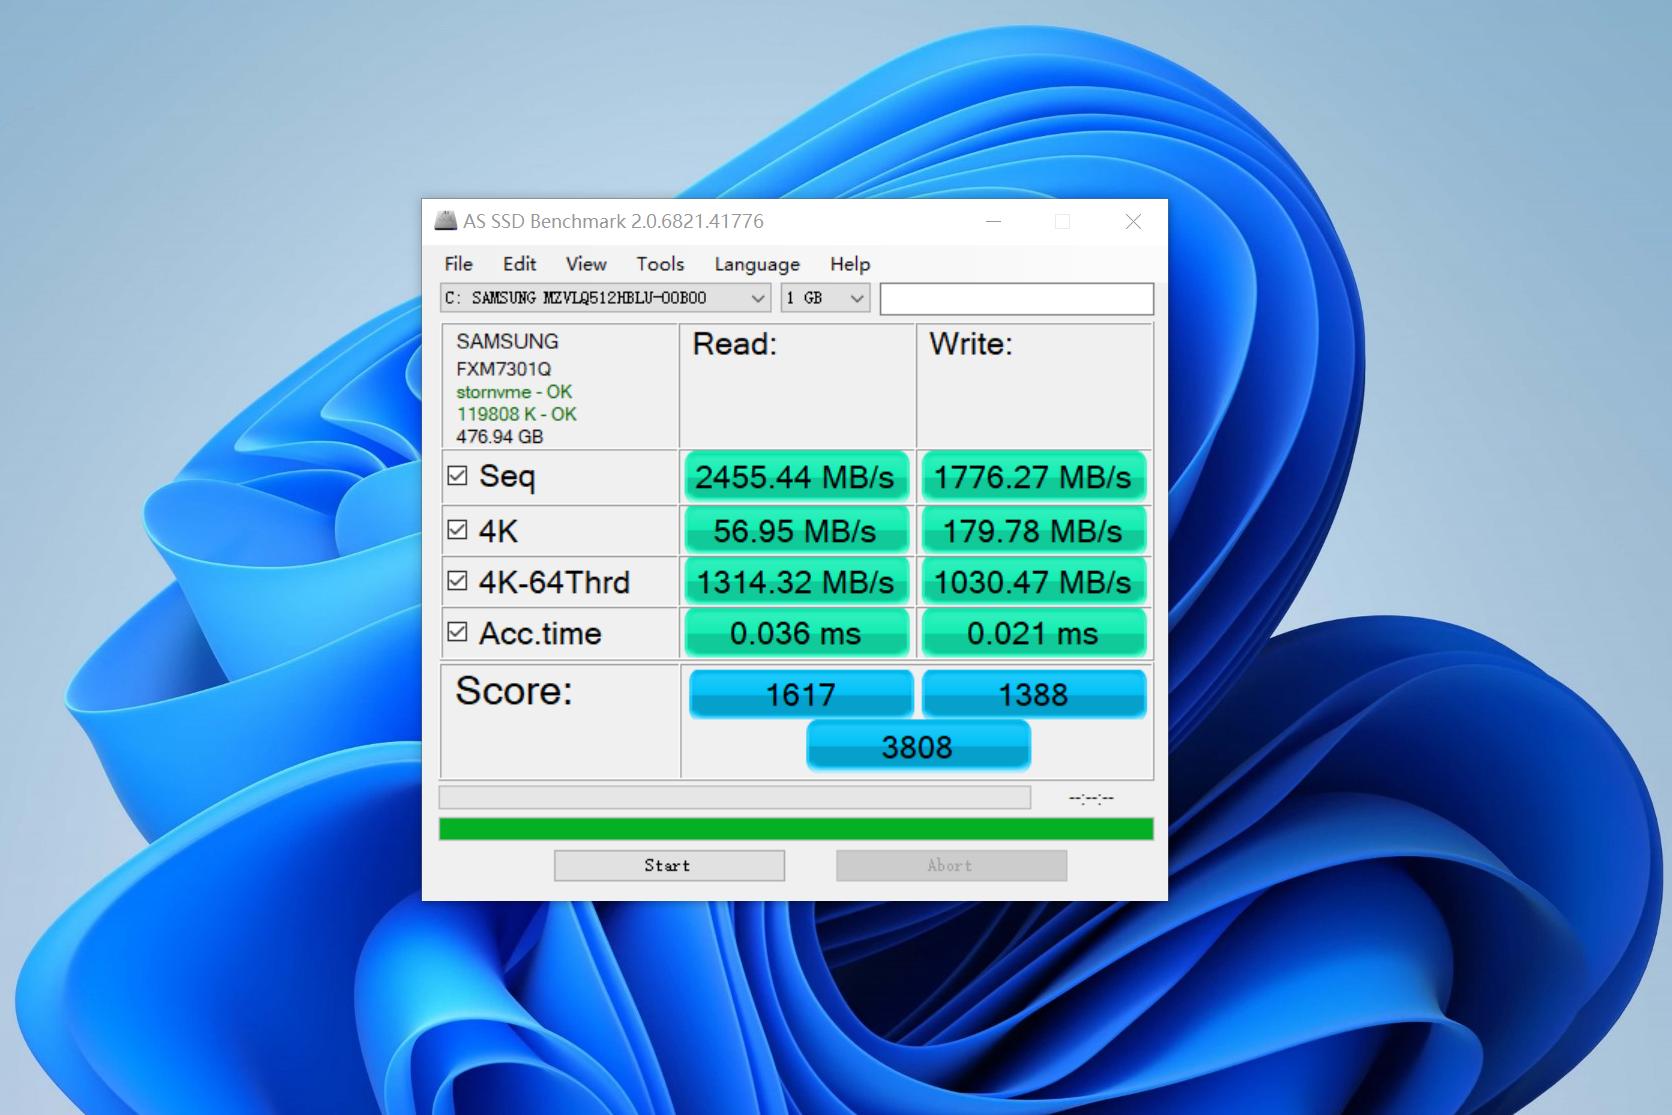Click the Abort button

950,866
